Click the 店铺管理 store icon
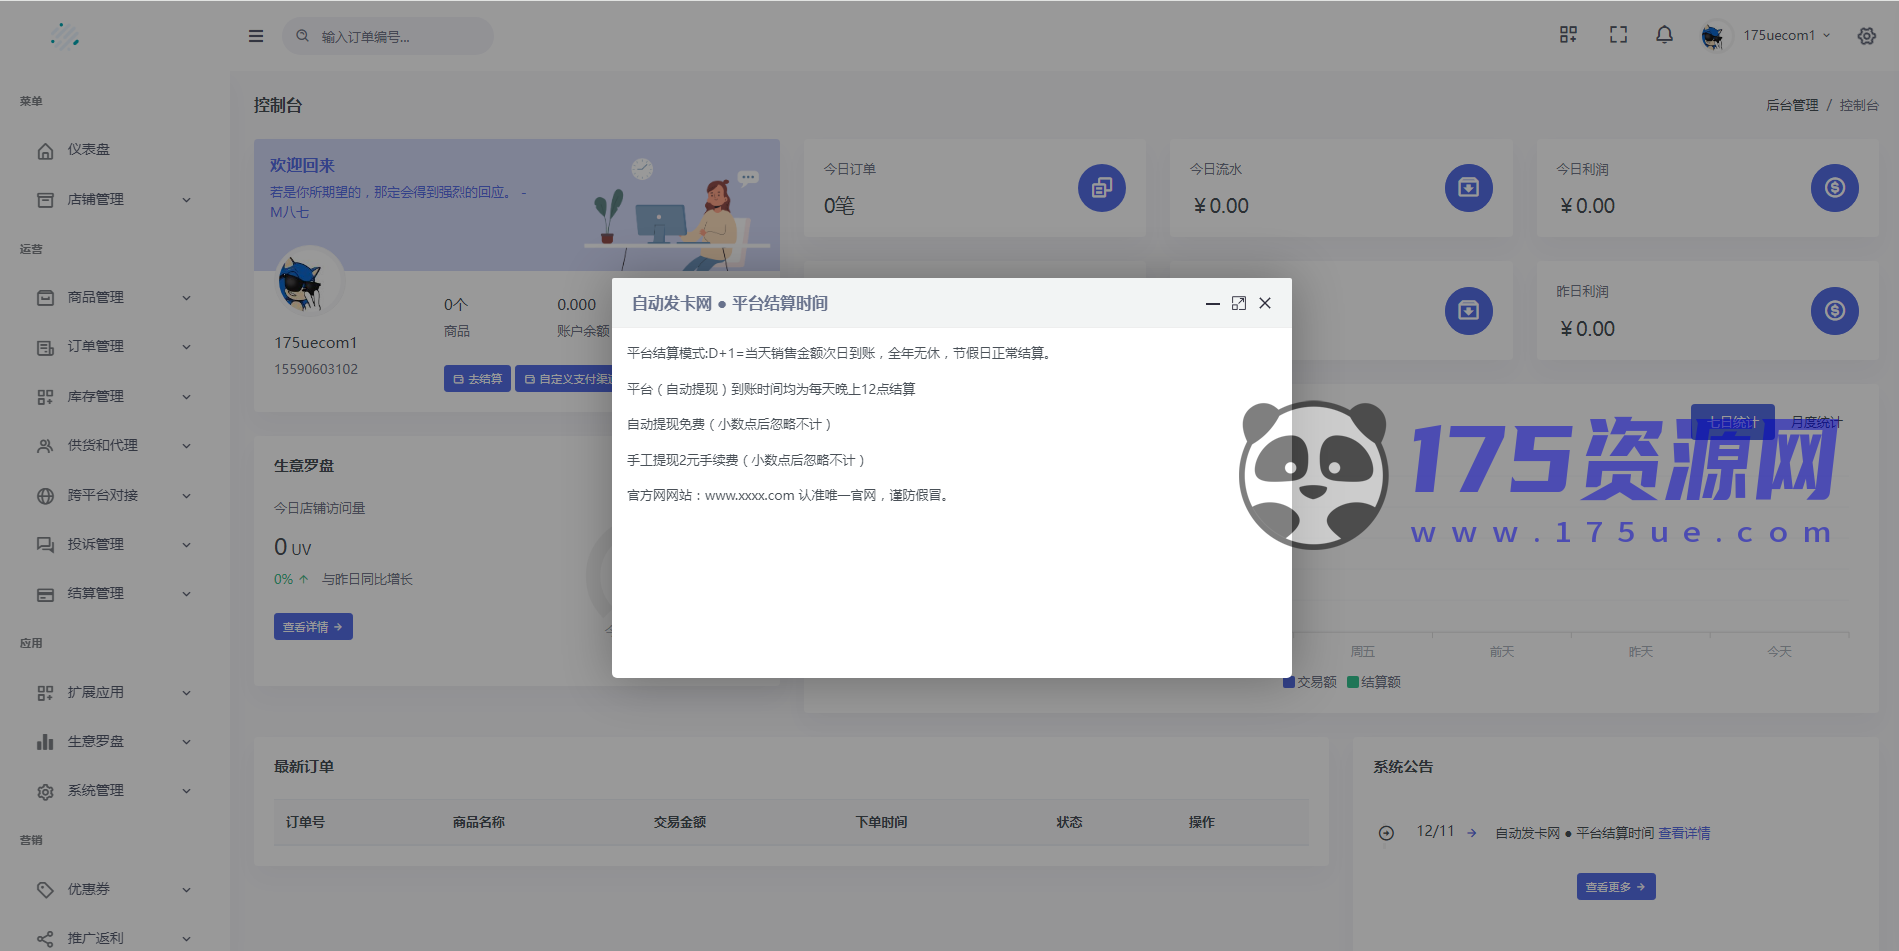 pos(45,200)
